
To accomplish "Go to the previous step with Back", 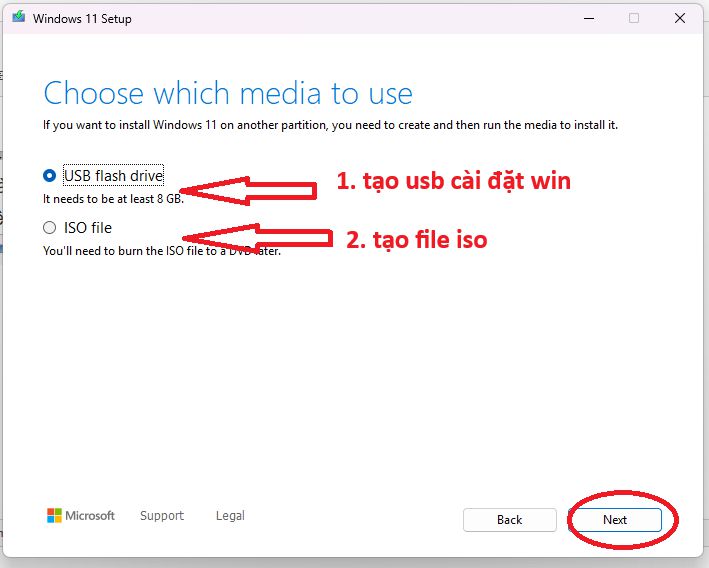I will tap(509, 520).
